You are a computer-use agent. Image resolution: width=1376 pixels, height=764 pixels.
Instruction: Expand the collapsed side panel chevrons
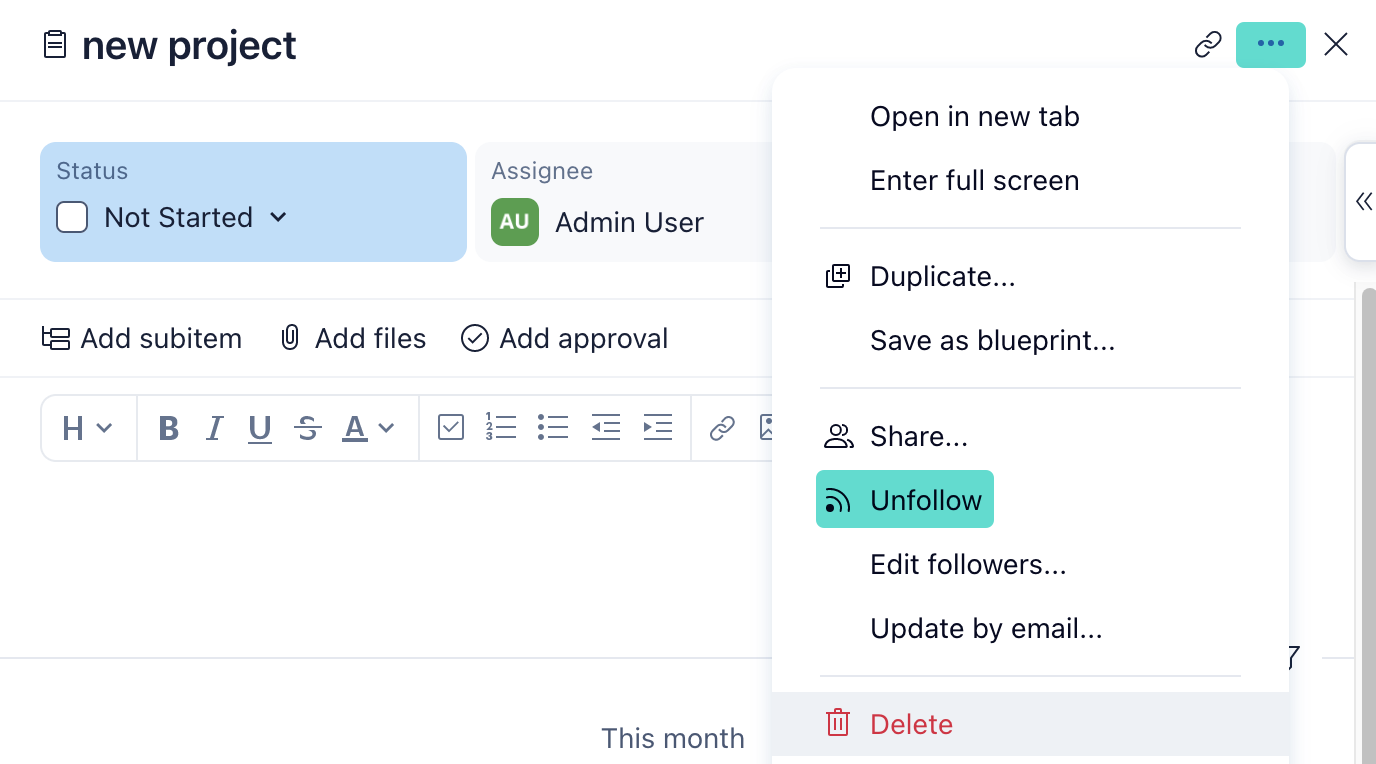pyautogui.click(x=1364, y=202)
